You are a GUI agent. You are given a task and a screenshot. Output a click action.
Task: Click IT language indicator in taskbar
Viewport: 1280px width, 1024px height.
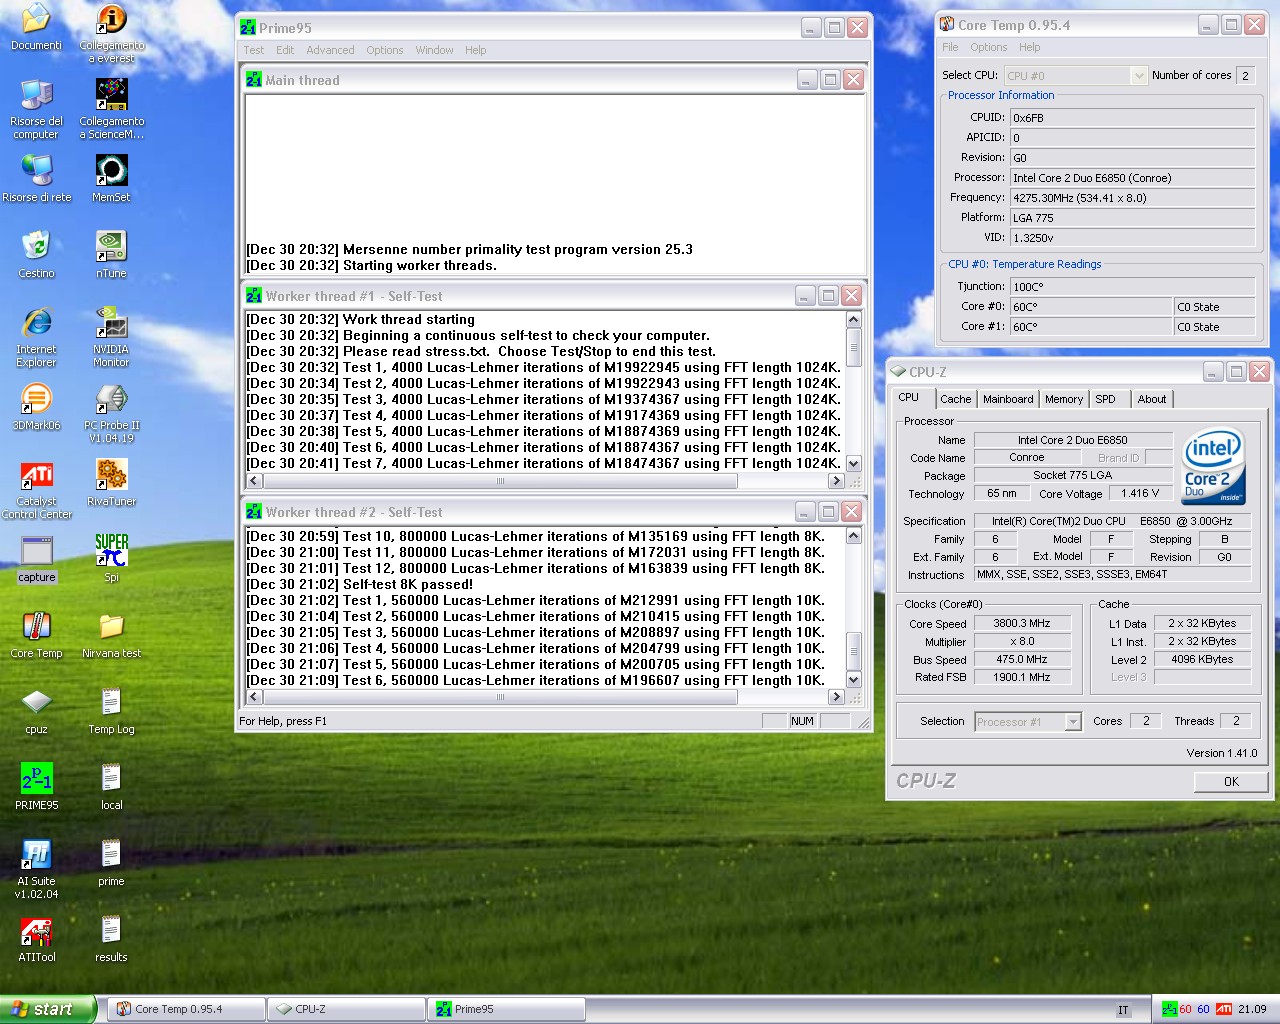pos(1123,1010)
